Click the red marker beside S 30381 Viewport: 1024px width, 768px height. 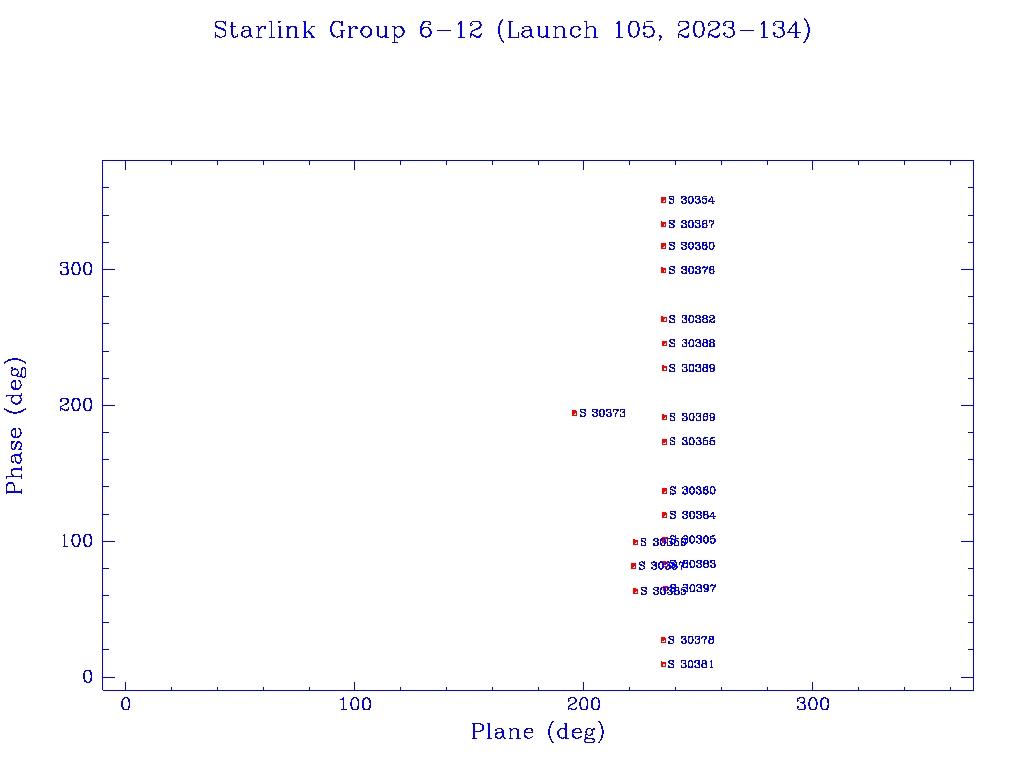pos(664,665)
